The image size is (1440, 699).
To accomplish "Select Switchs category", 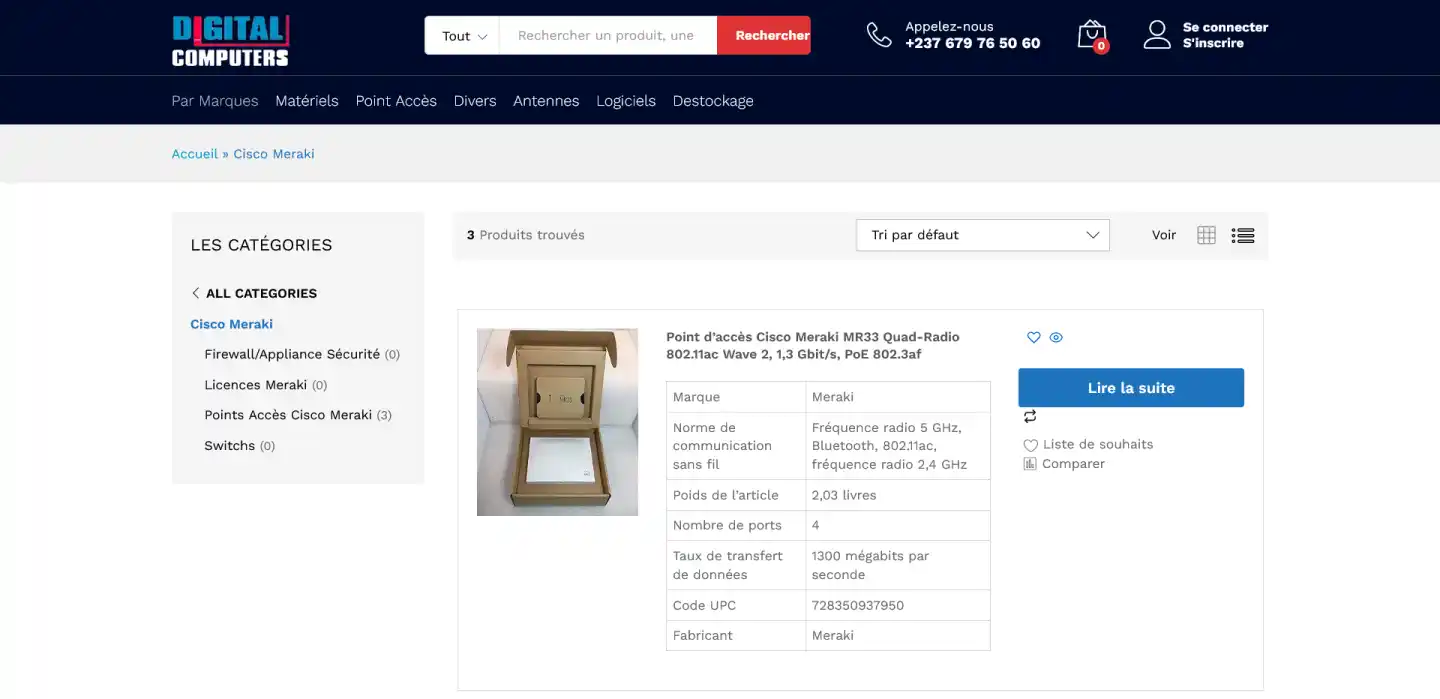I will point(230,446).
